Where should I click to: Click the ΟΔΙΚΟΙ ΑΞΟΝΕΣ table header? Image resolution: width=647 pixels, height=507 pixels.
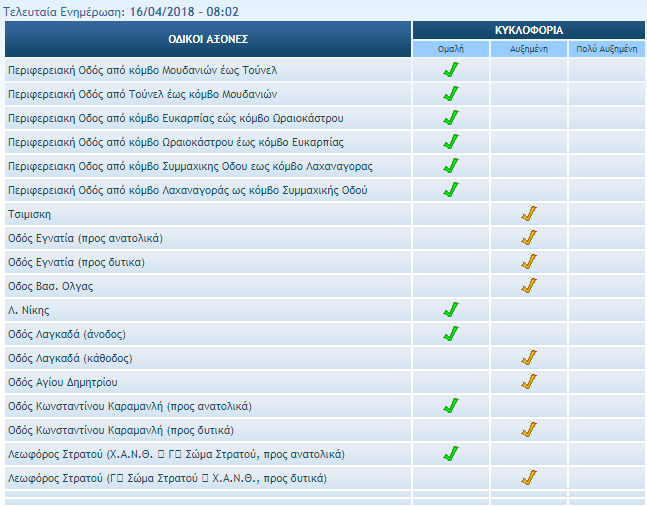pyautogui.click(x=208, y=39)
